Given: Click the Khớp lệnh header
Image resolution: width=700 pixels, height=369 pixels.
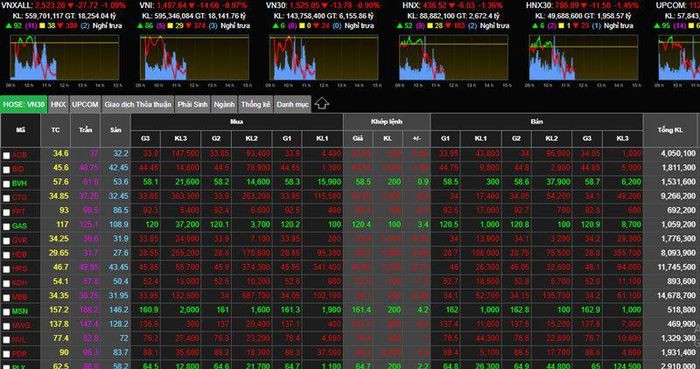Looking at the screenshot, I should (387, 122).
